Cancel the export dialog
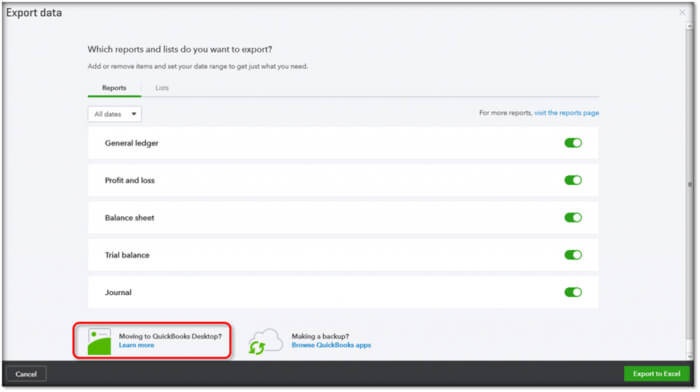The height and width of the screenshot is (392, 700). [x=26, y=374]
